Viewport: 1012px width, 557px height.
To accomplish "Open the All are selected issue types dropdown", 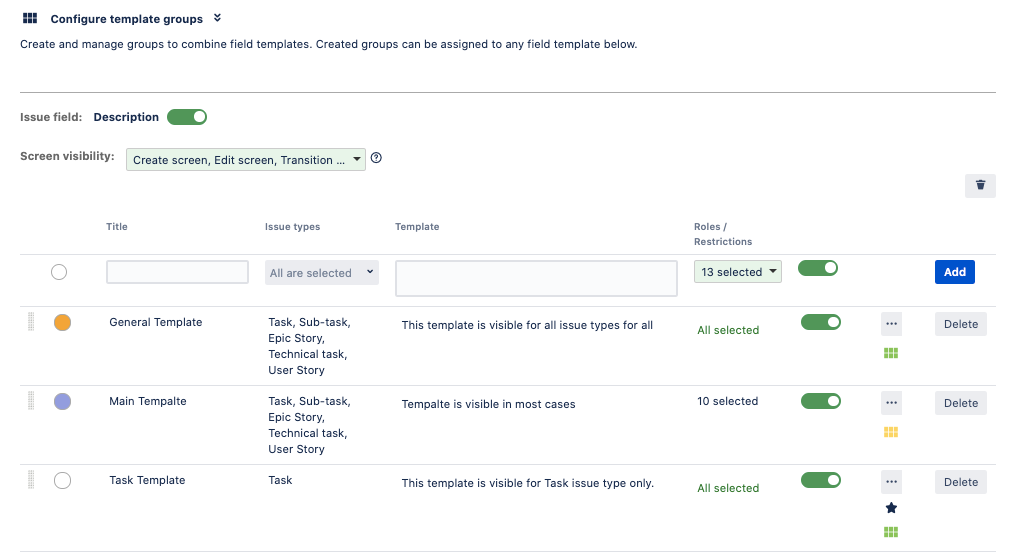I will 321,272.
